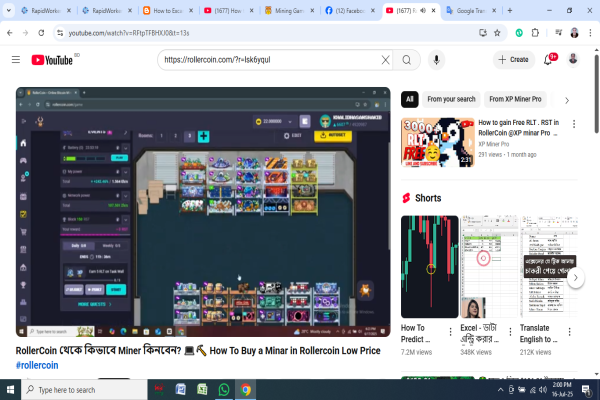Open the Windows notification center
The width and height of the screenshot is (600, 400).
586,390
